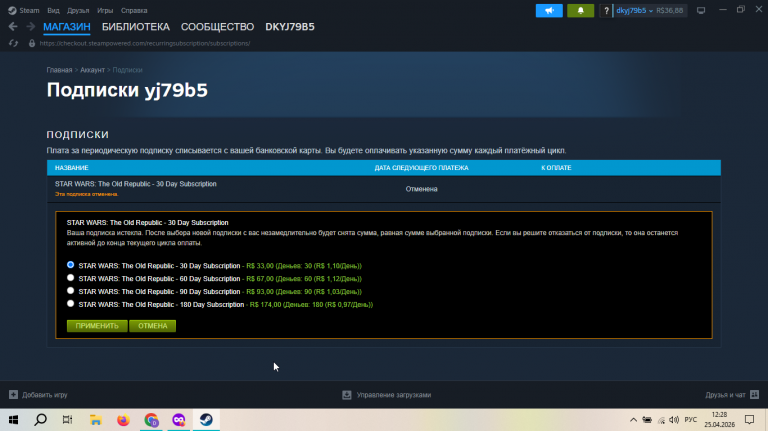Expand the dkyj79b5 account dropdown
768x431 pixels.
coord(634,10)
